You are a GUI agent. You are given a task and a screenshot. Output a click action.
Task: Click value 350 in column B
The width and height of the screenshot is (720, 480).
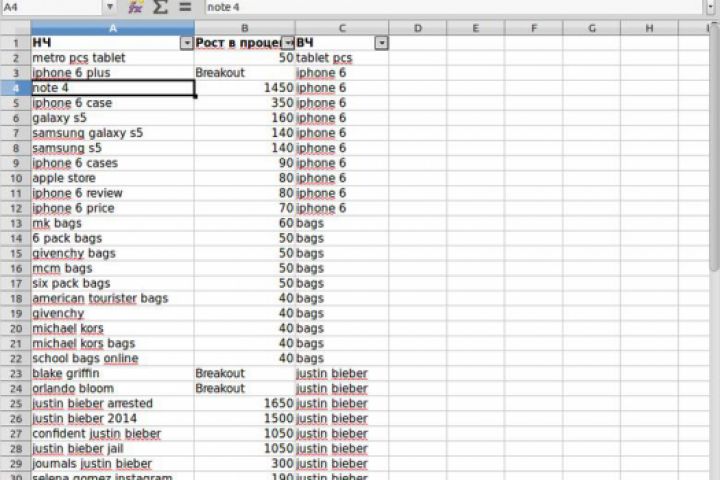coord(245,103)
